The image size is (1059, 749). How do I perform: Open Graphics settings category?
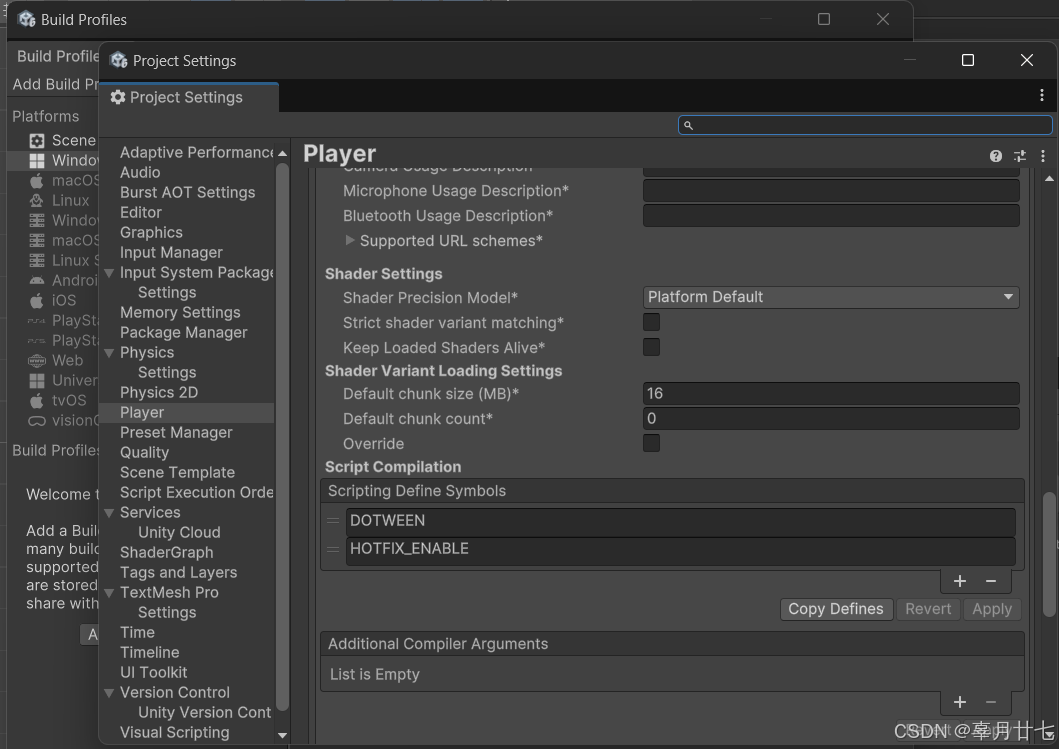click(151, 232)
